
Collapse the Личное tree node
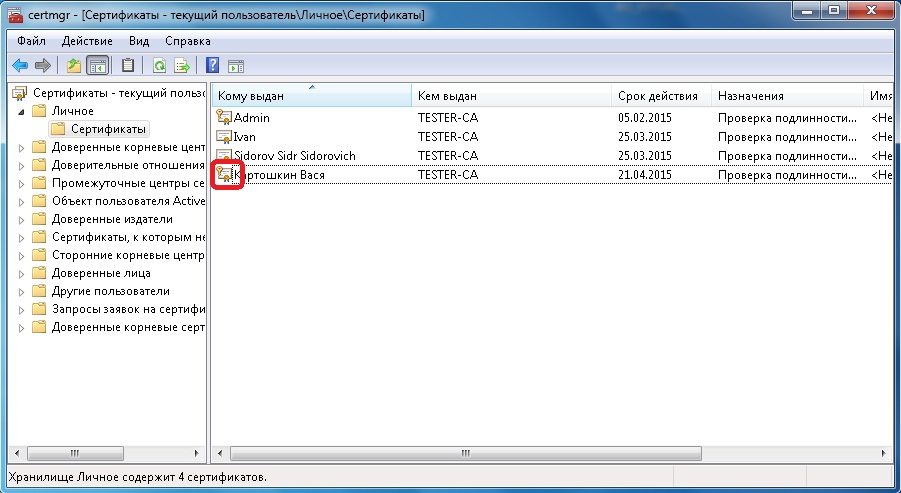(22, 111)
